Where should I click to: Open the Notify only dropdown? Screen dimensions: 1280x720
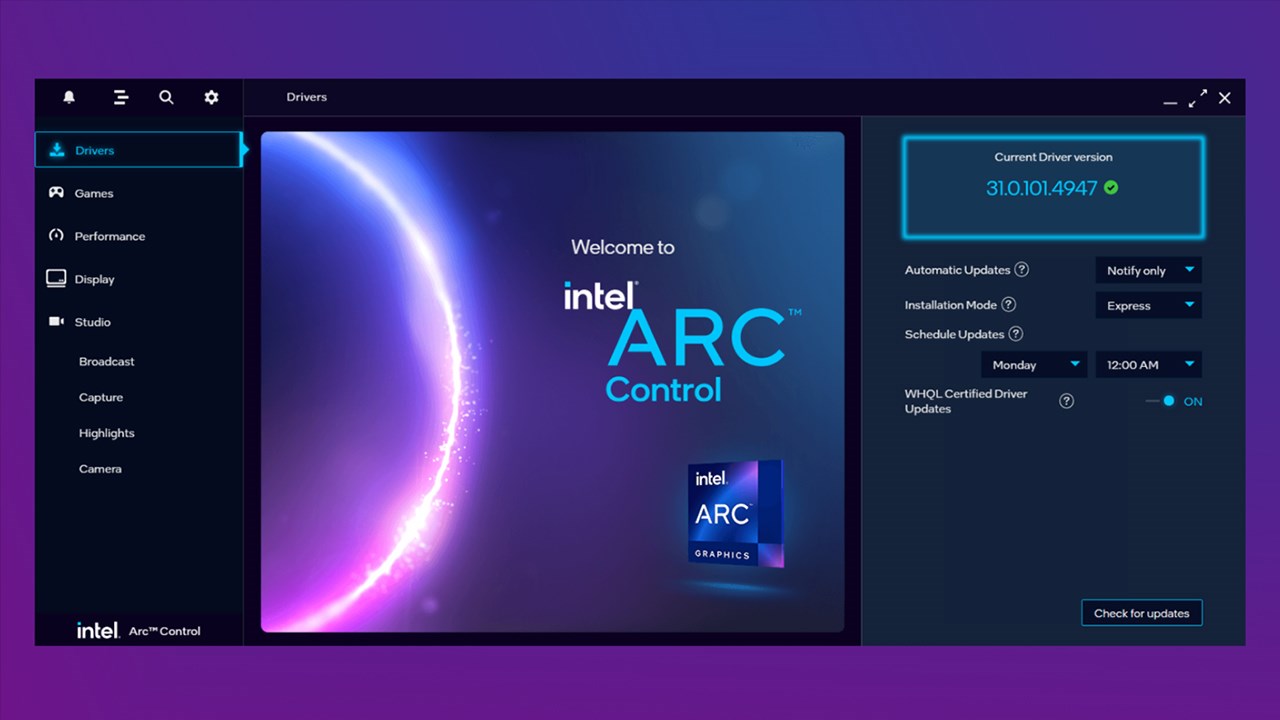pyautogui.click(x=1148, y=270)
